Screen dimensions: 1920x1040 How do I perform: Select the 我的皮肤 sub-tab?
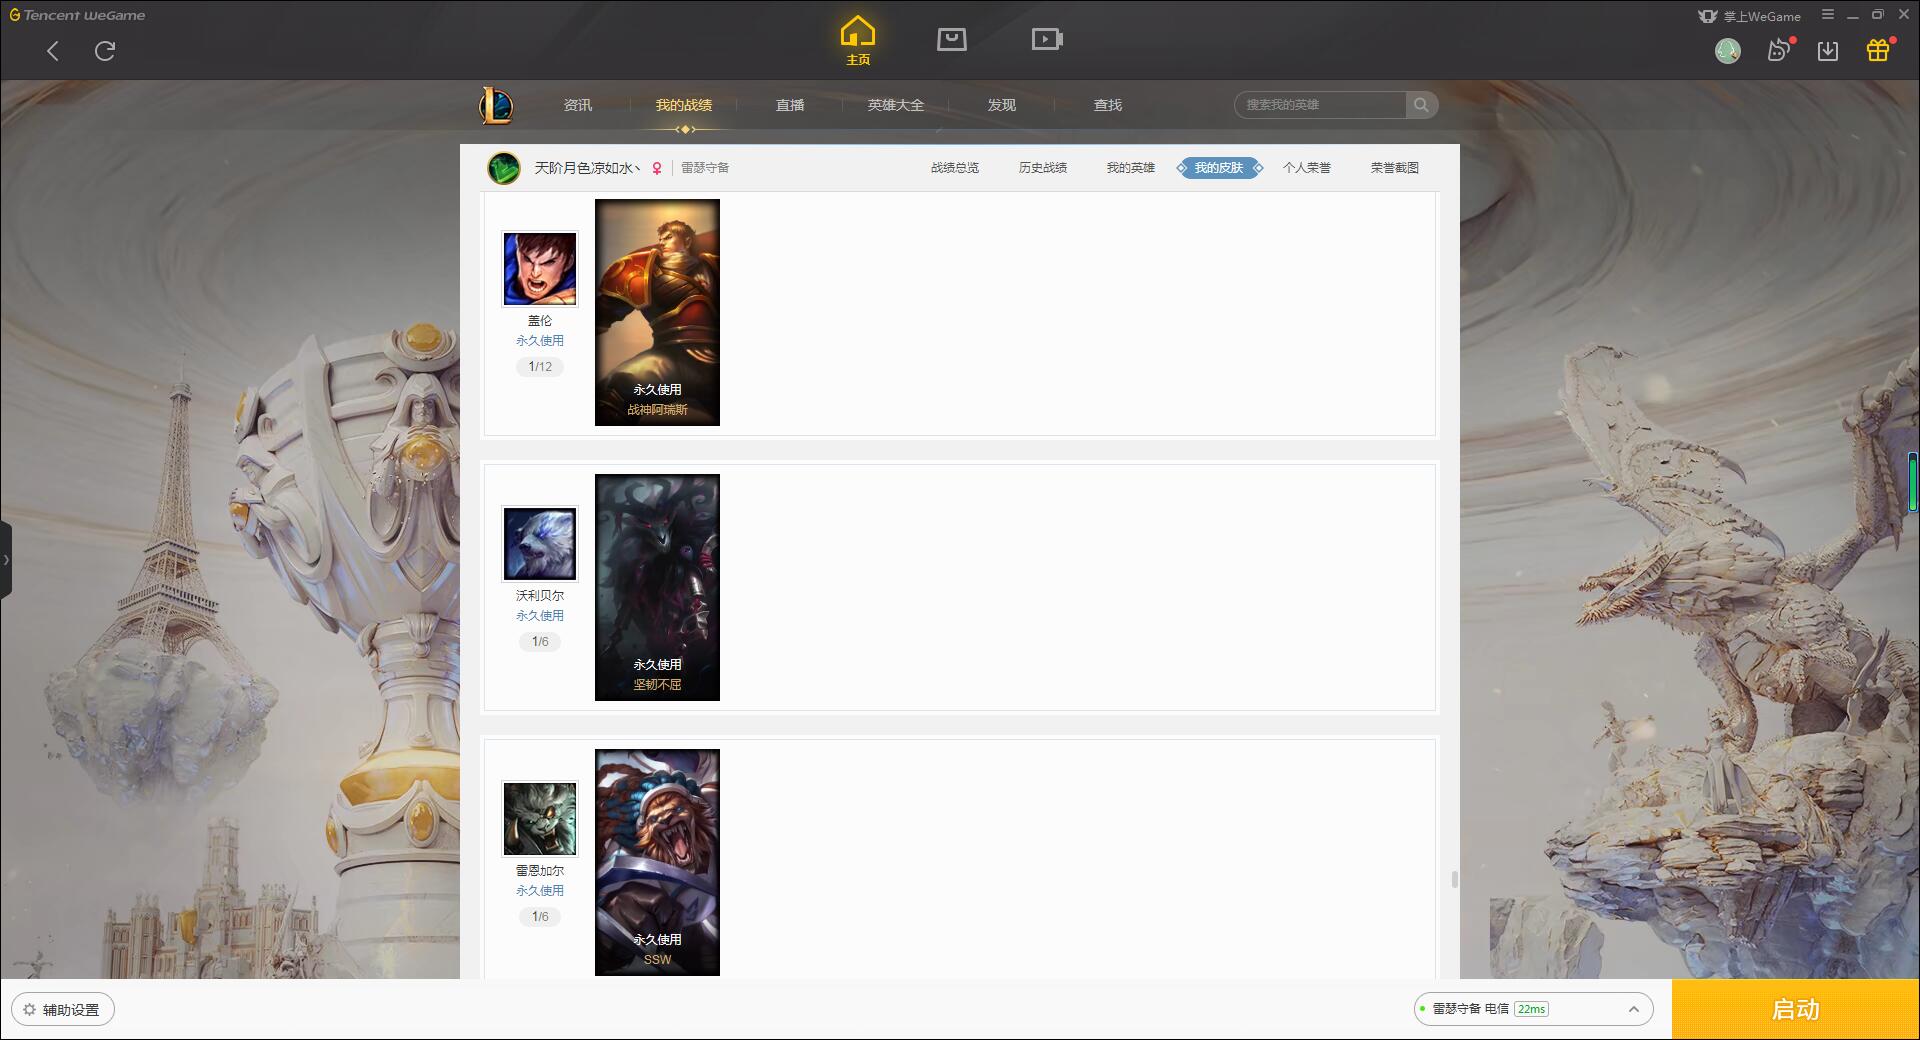pos(1219,168)
